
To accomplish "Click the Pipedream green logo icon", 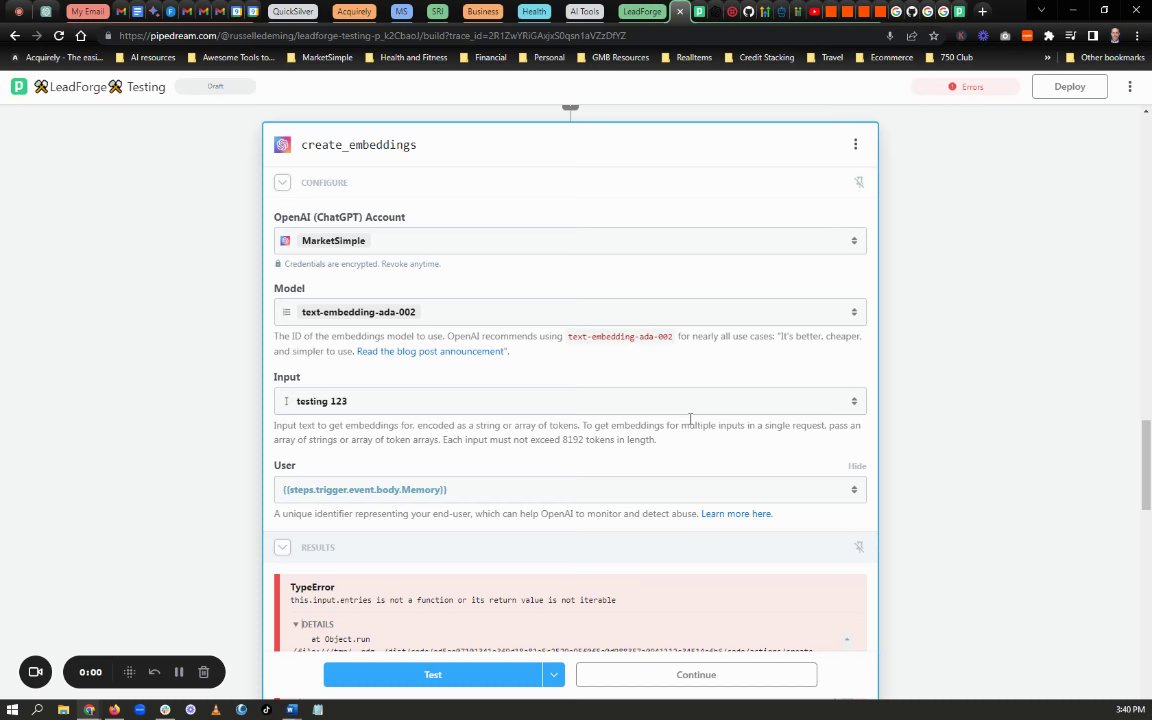I will (x=19, y=87).
